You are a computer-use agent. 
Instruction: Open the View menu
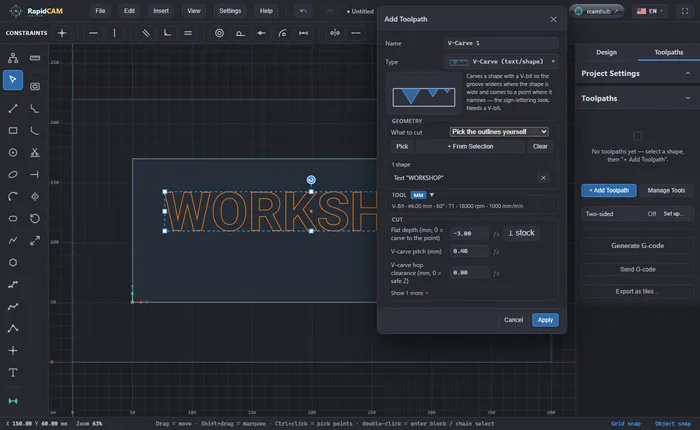point(194,11)
